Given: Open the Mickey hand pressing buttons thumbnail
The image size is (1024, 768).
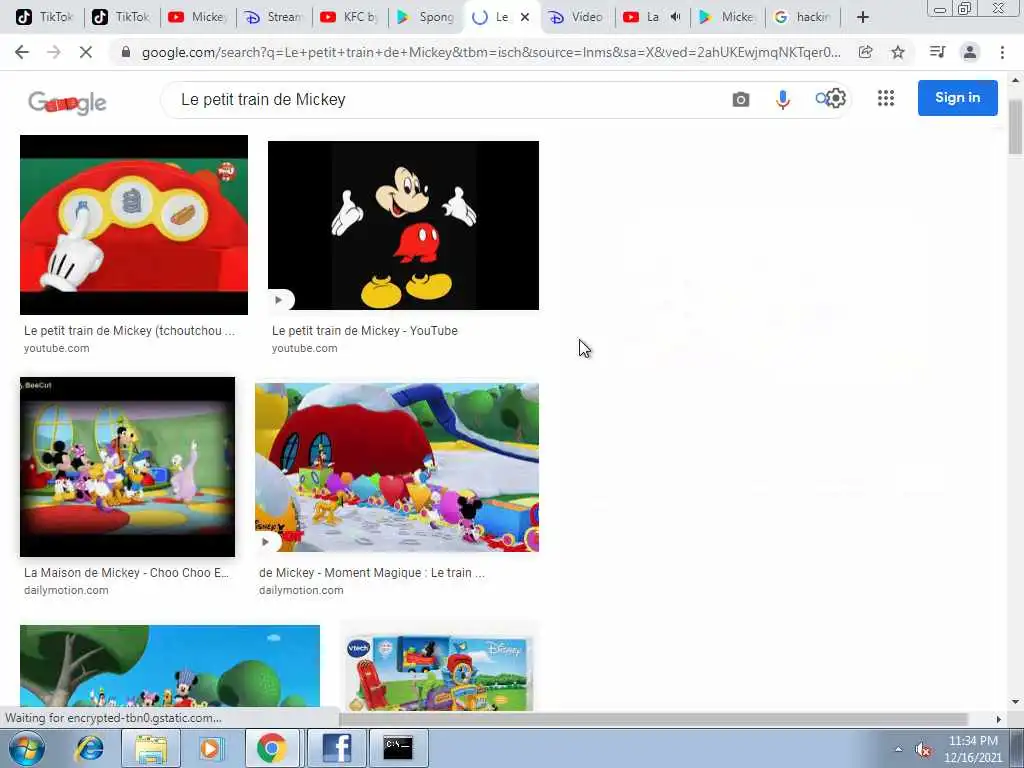Looking at the screenshot, I should tap(134, 225).
